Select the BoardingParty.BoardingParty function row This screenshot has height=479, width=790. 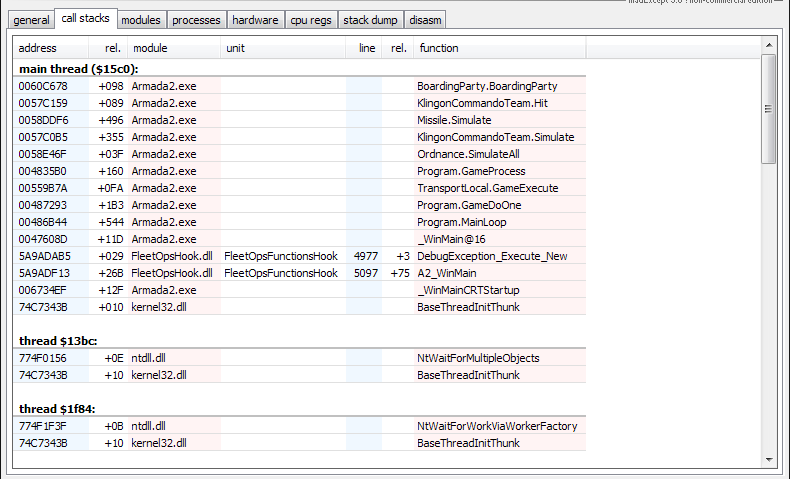pyautogui.click(x=487, y=86)
